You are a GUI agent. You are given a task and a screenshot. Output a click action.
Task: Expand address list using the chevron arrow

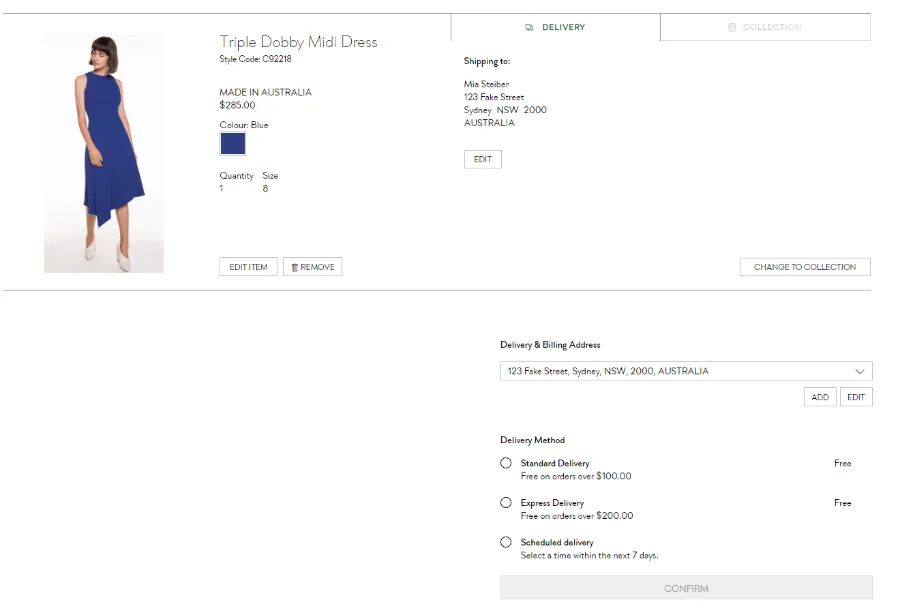click(x=860, y=371)
